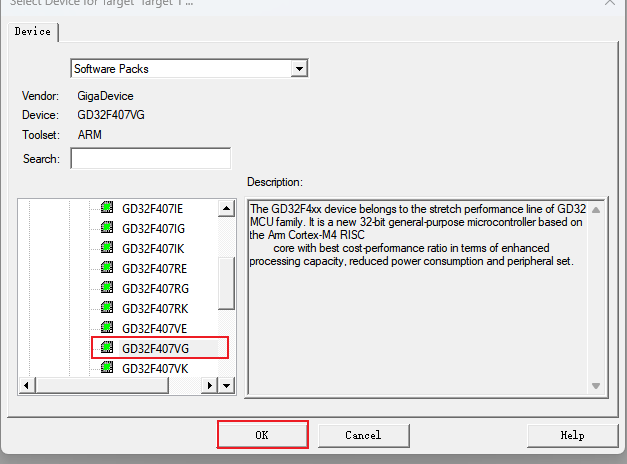Image resolution: width=627 pixels, height=464 pixels.
Task: Pick the GD32F407RG device entry
Action: pyautogui.click(x=155, y=289)
